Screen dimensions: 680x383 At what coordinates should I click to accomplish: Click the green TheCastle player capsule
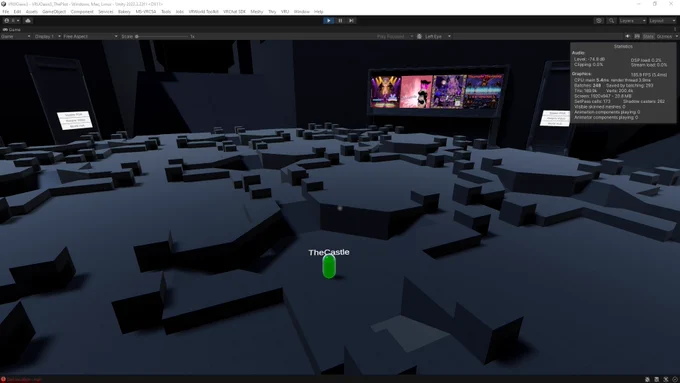[x=329, y=266]
